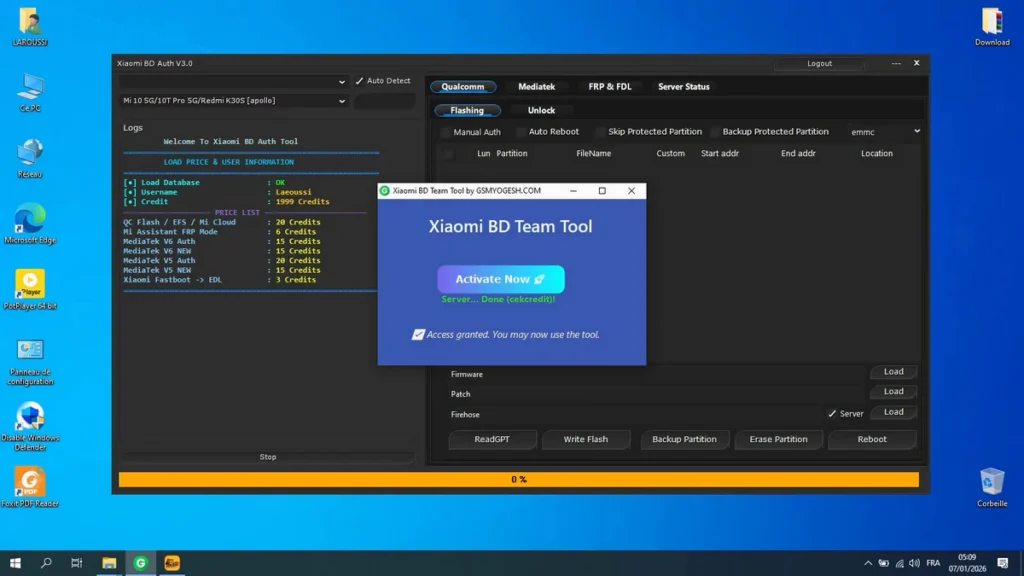Screen dimensions: 1024x576
Task: Open the PotPlayer 64 bit desktop icon
Action: 30,285
